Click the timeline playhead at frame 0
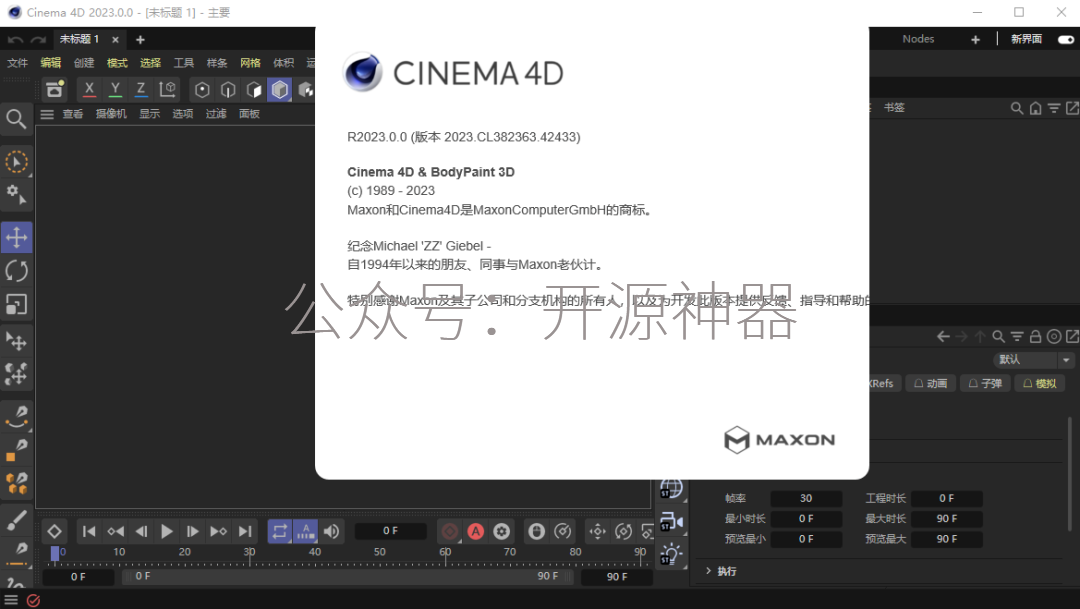This screenshot has height=609, width=1080. (55, 553)
